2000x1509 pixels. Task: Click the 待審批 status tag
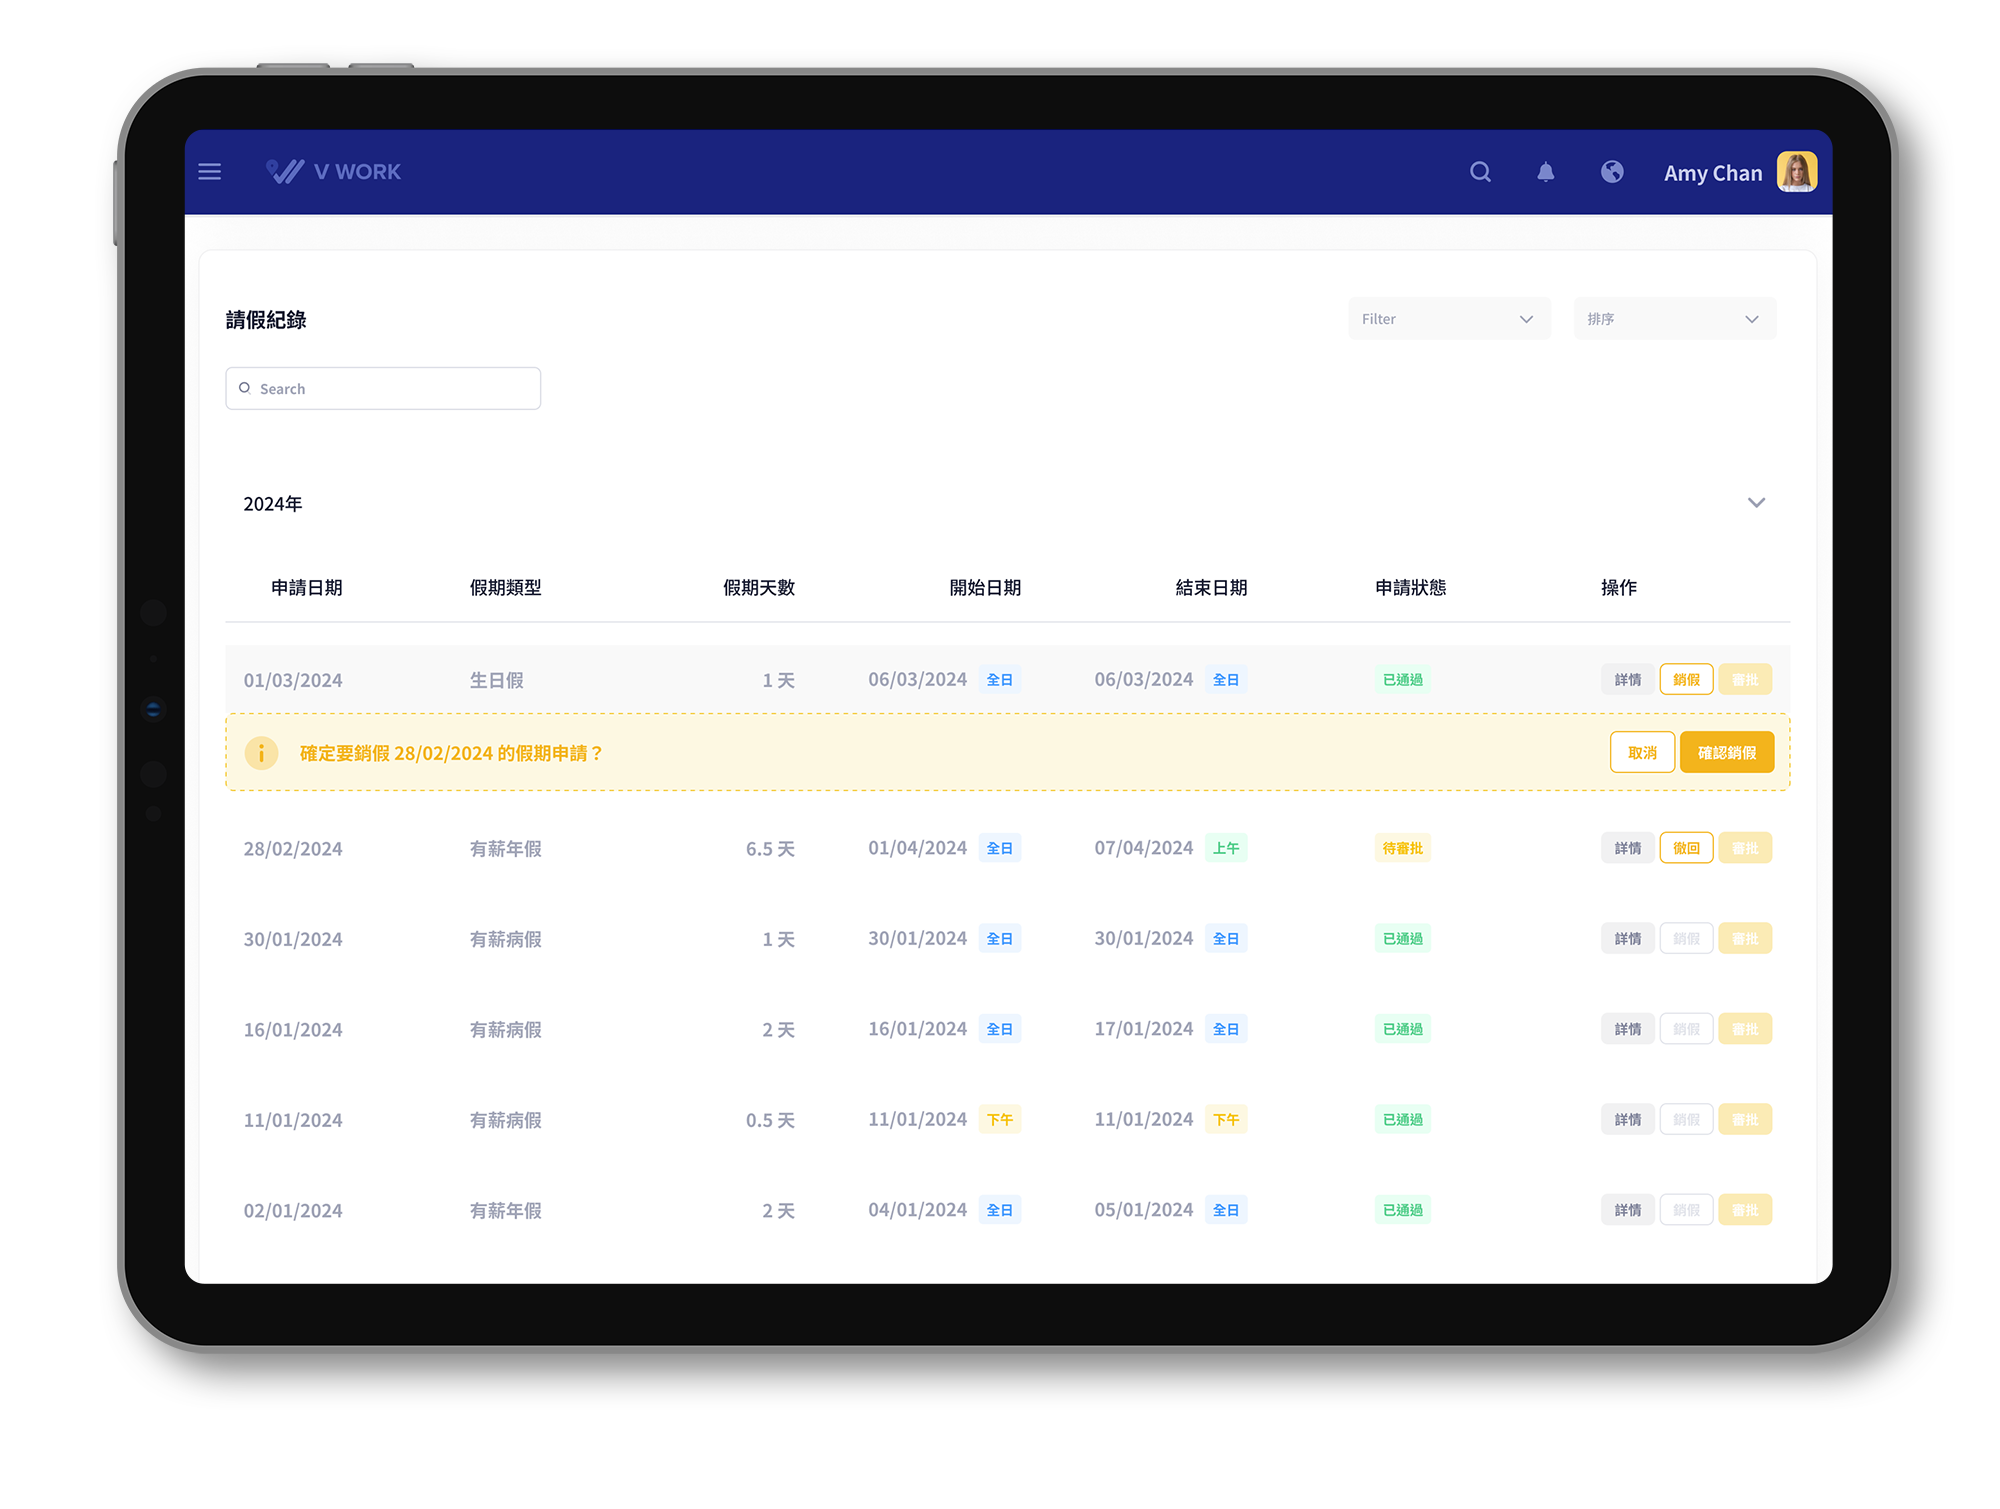pyautogui.click(x=1402, y=848)
